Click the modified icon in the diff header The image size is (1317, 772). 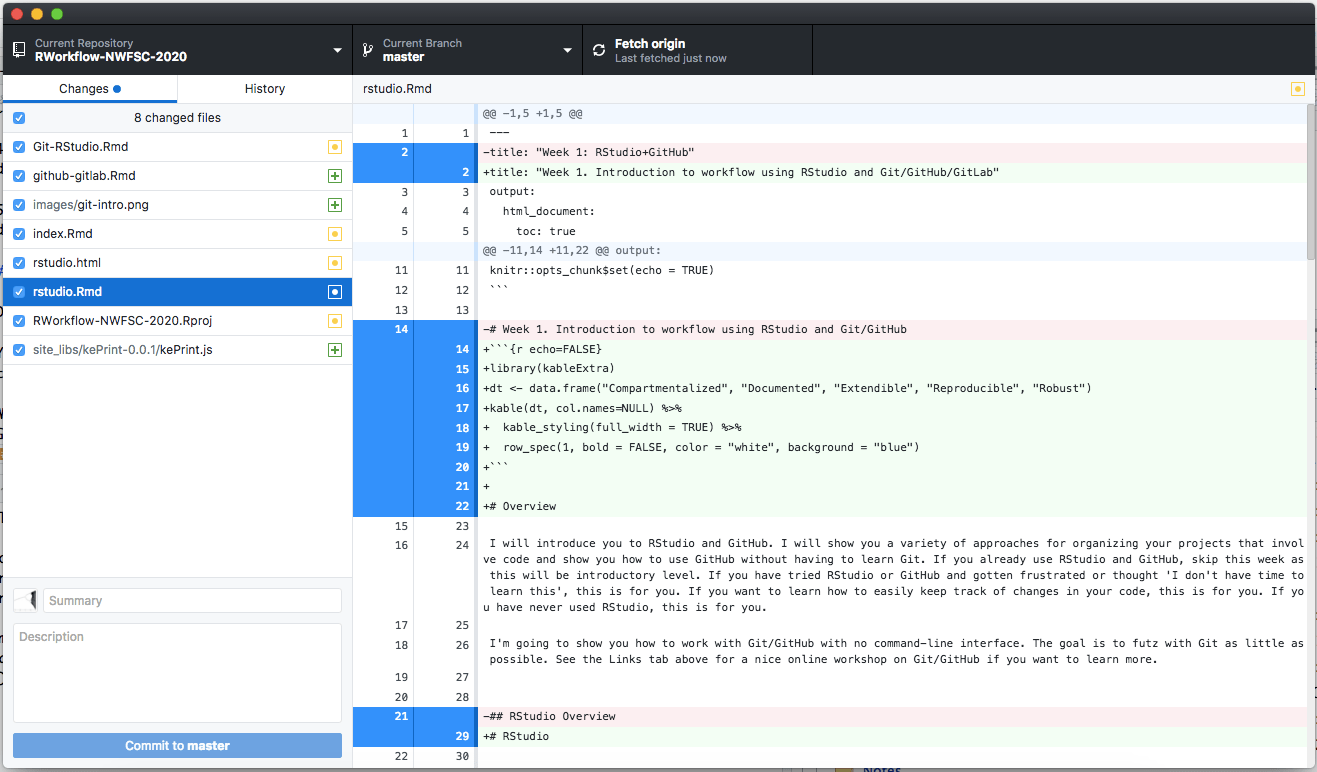point(1298,89)
